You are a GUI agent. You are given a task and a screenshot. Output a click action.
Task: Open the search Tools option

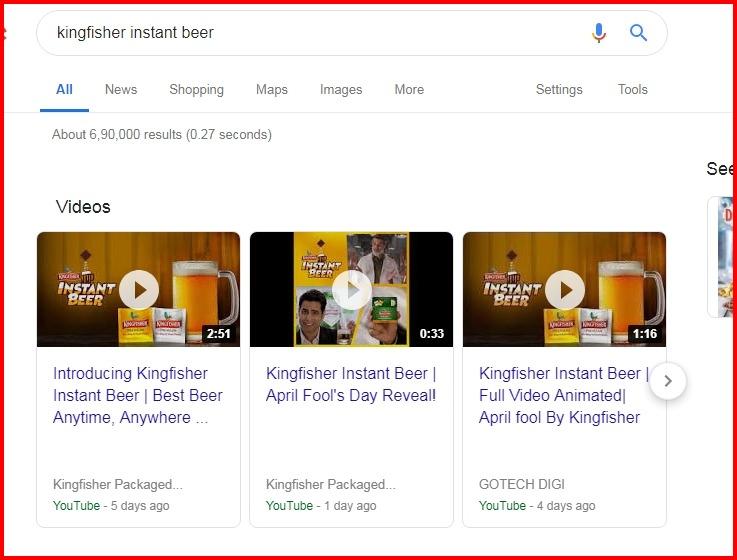point(632,89)
